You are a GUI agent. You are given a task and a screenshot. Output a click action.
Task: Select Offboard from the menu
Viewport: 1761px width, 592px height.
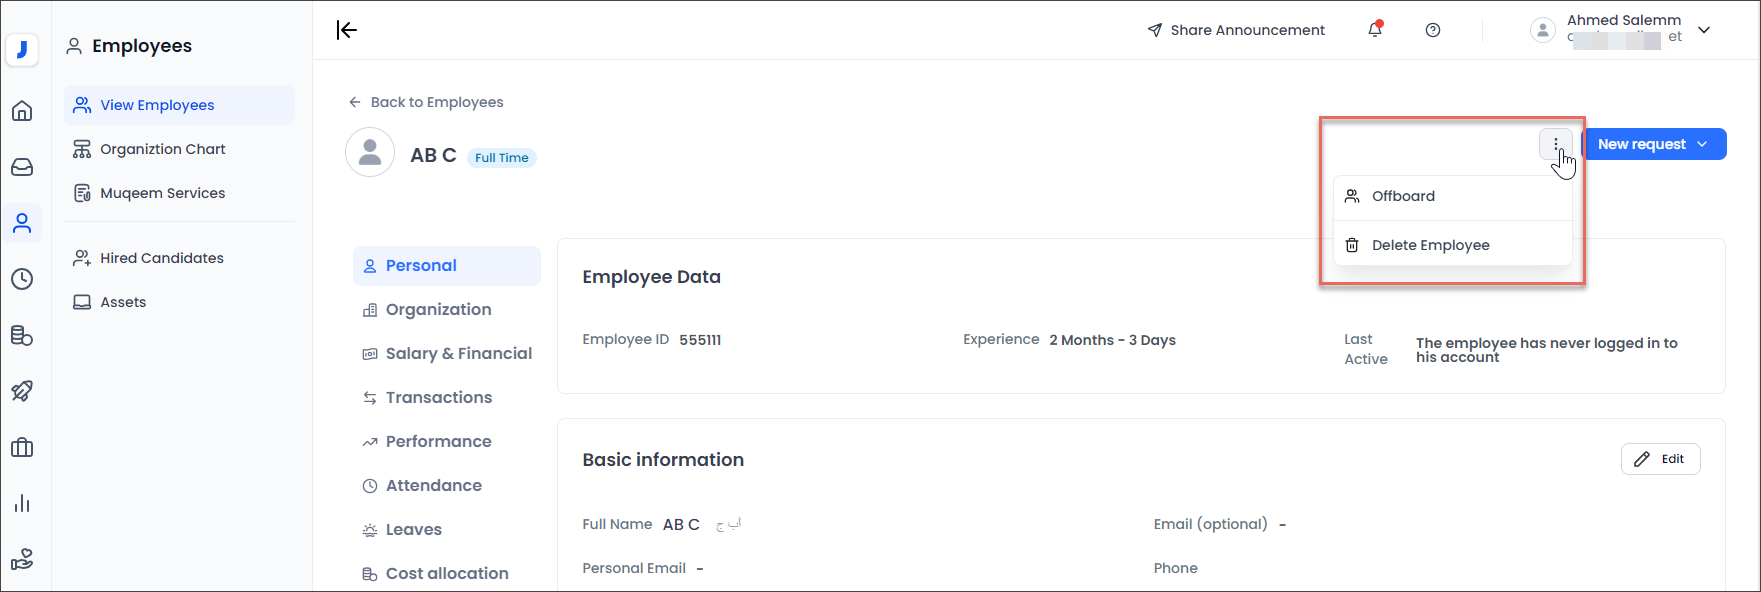[1403, 196]
